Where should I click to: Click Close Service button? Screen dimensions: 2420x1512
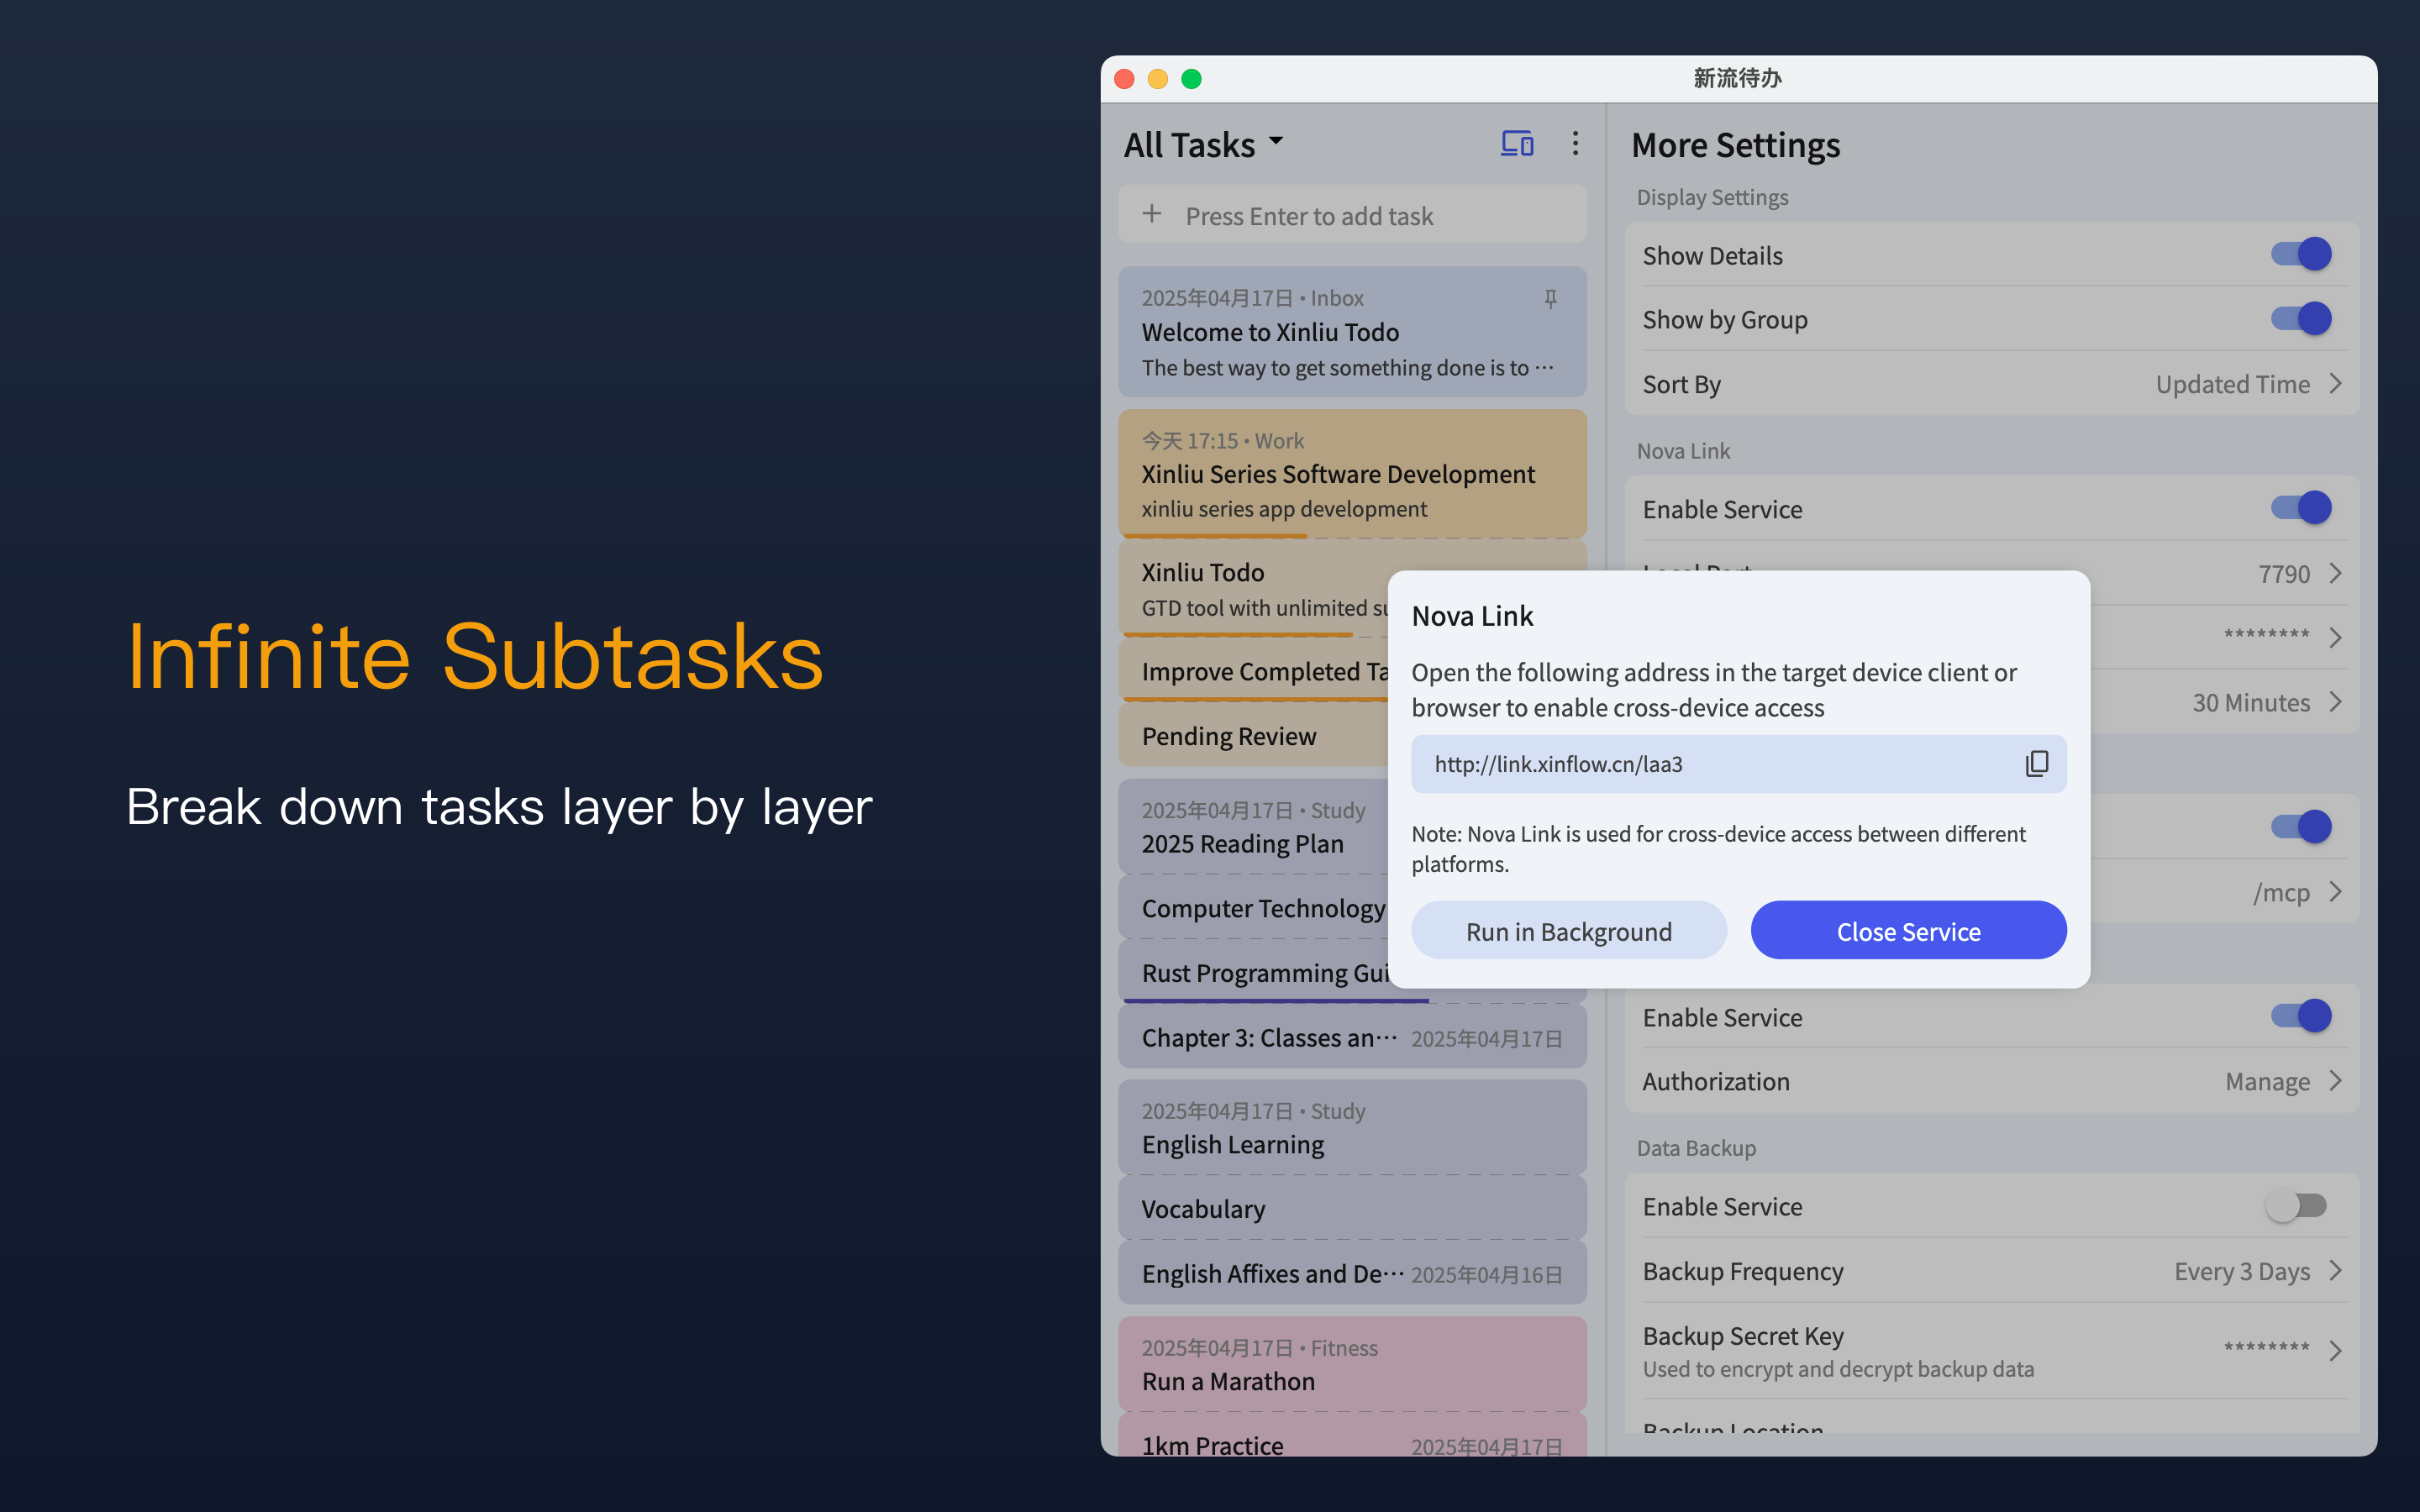point(1908,931)
